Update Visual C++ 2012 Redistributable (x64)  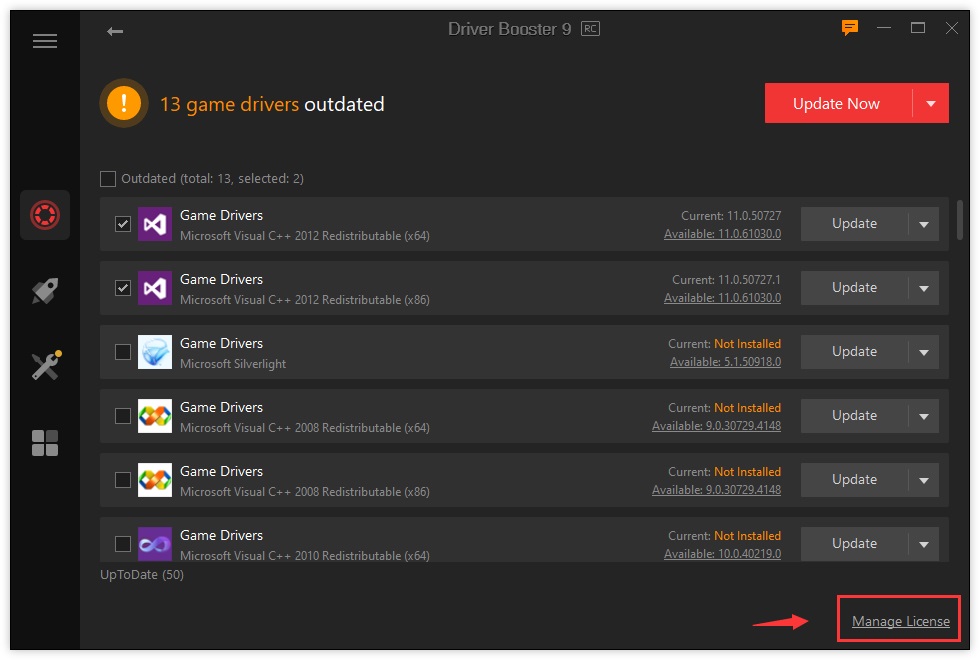(x=854, y=224)
